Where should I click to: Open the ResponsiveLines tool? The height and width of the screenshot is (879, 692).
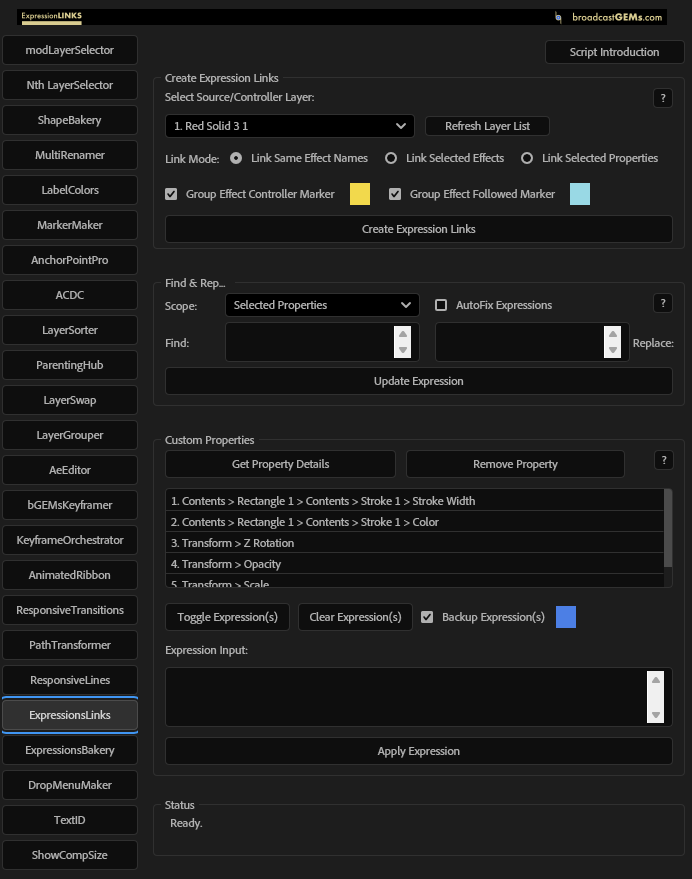(70, 680)
